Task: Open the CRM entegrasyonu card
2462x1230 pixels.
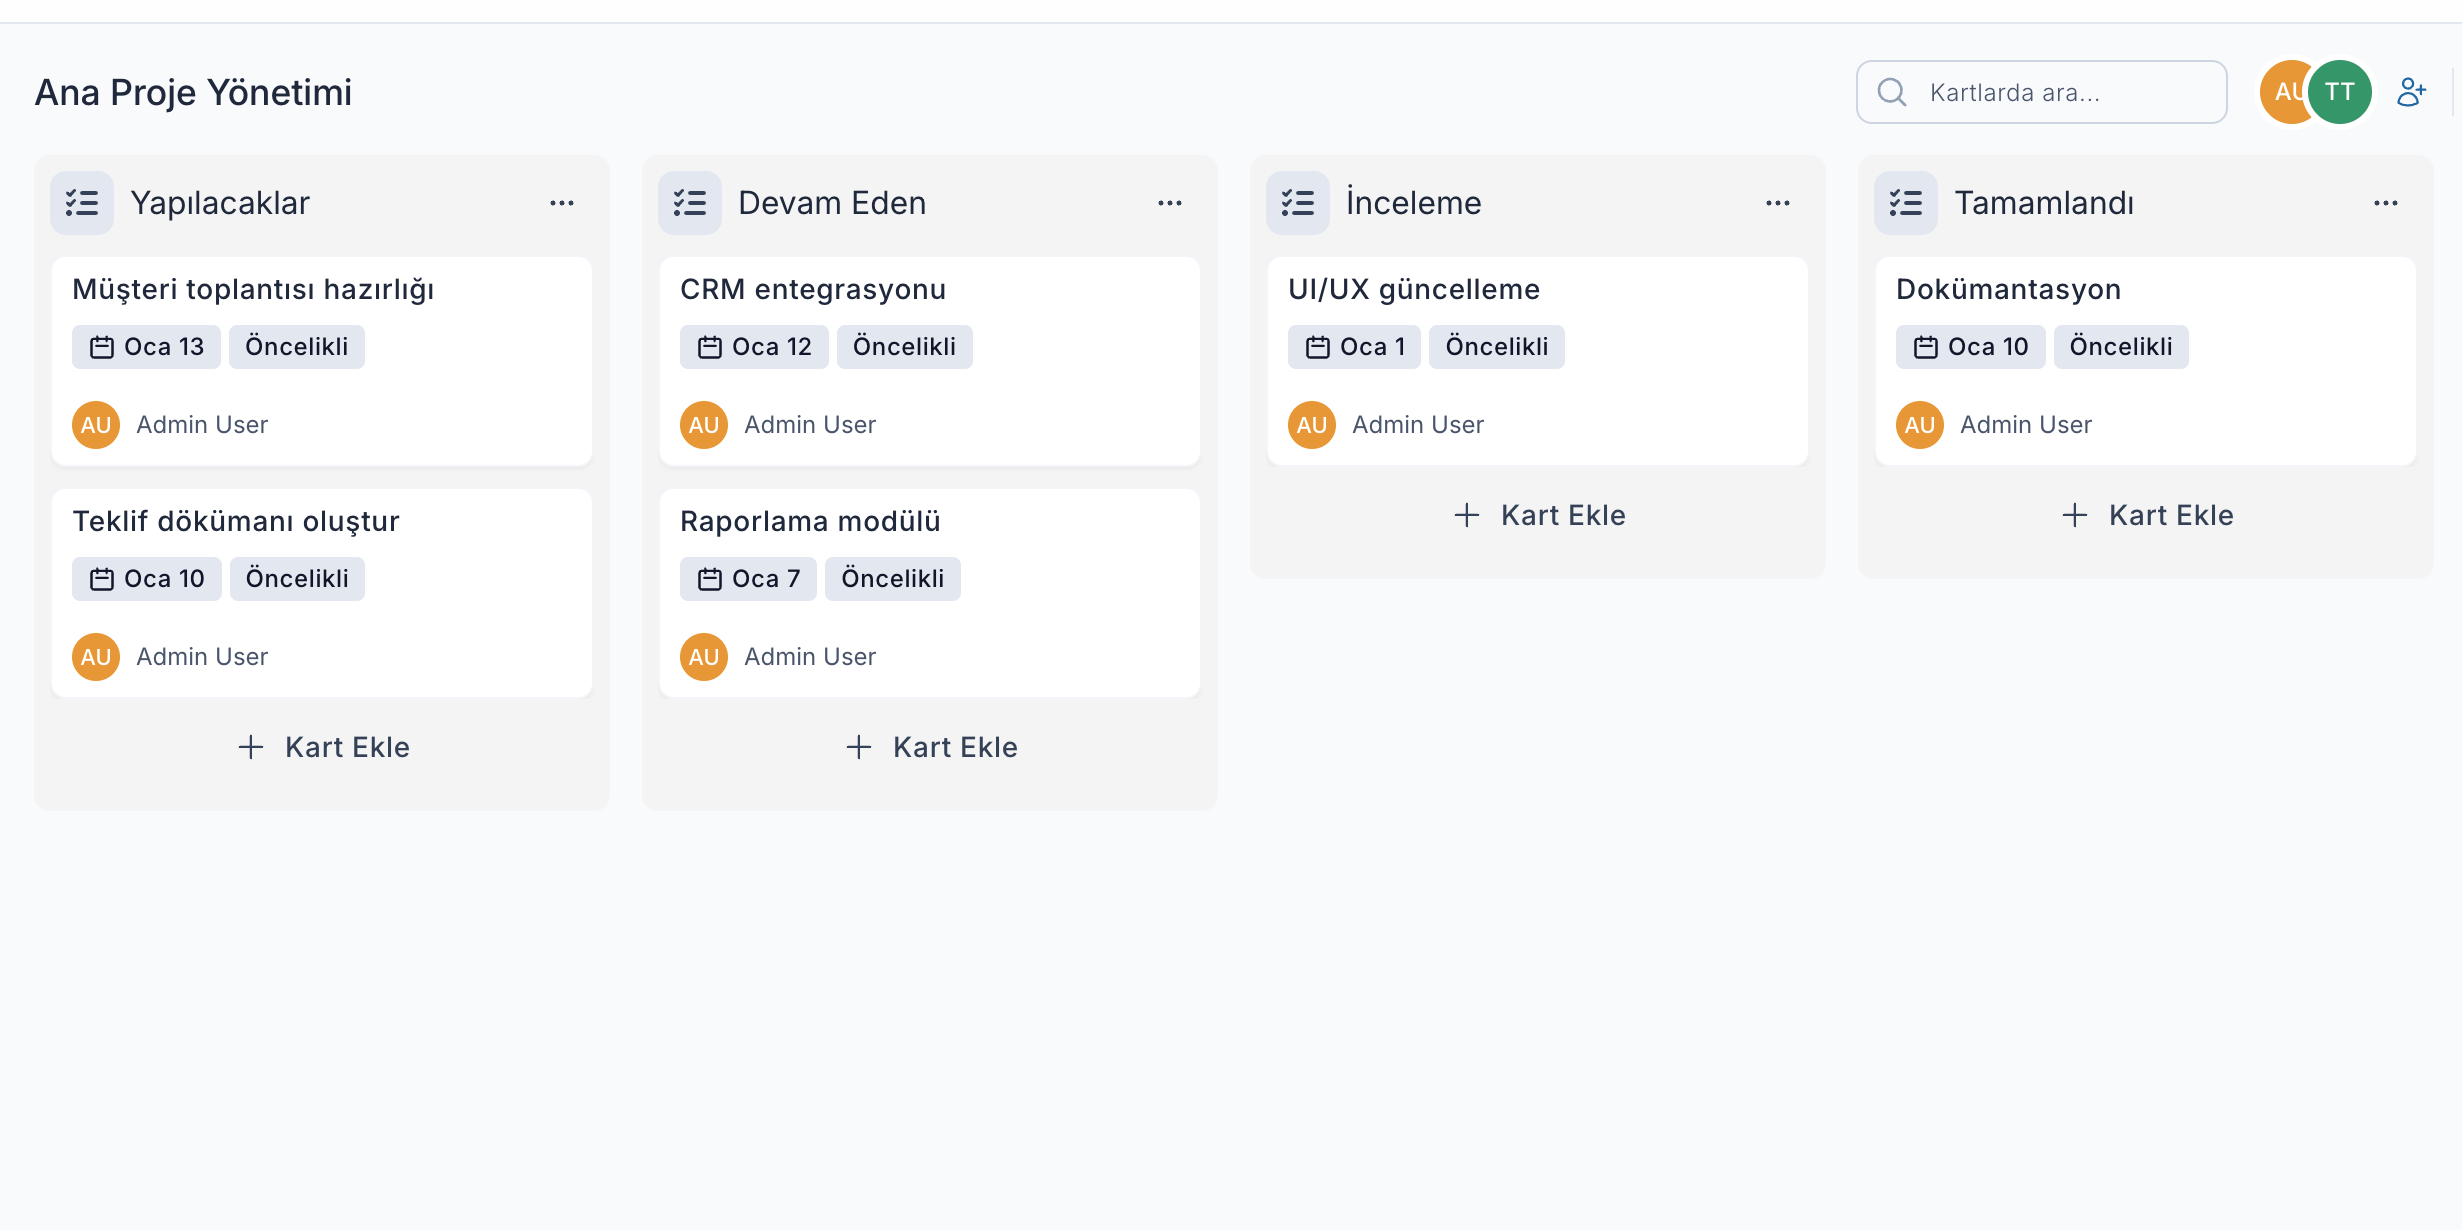Action: [812, 289]
